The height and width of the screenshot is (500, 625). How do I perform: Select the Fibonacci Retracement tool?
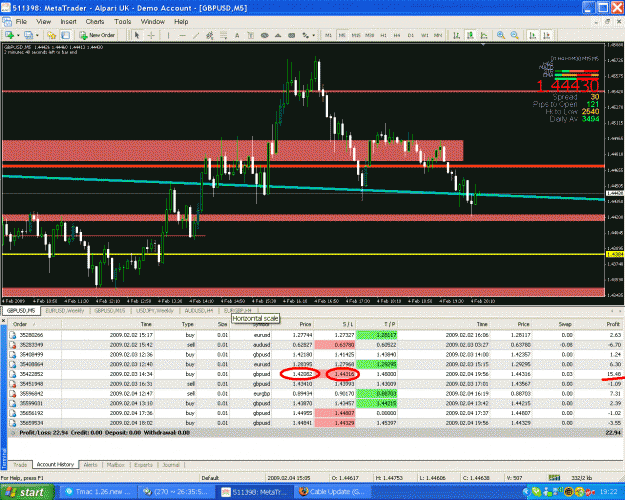[x=223, y=35]
